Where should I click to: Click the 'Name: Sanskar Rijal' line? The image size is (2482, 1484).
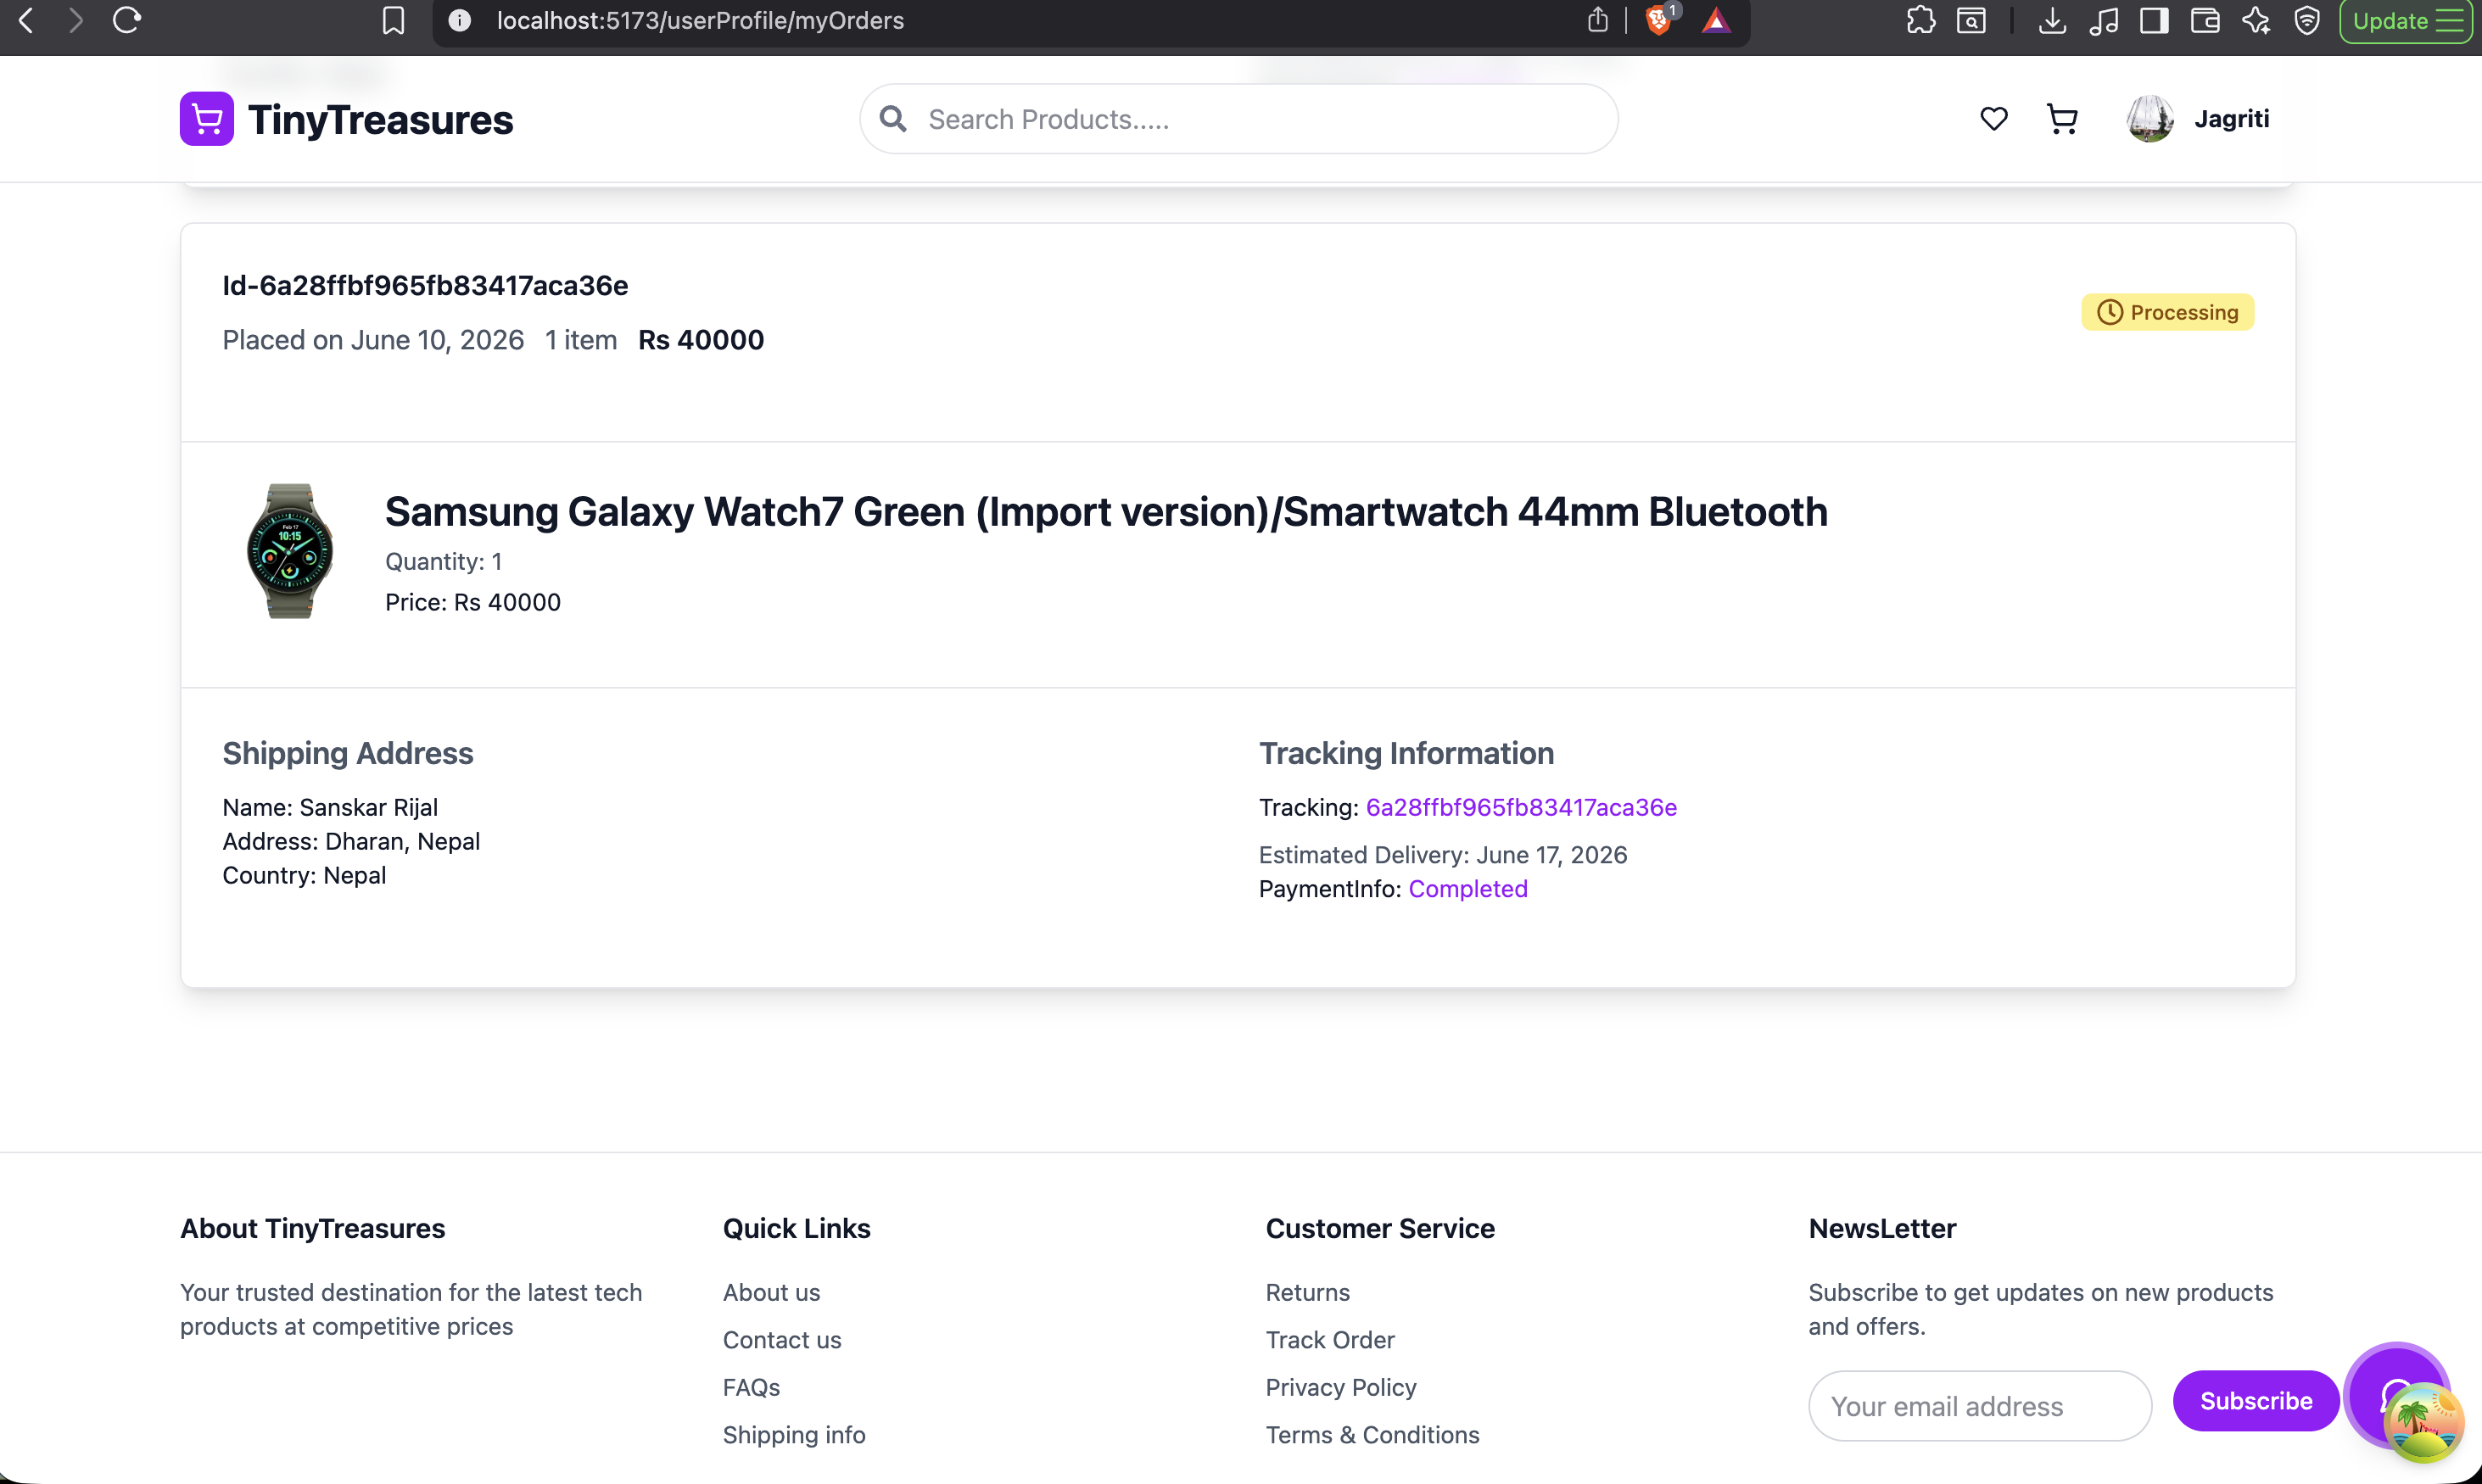click(x=330, y=807)
